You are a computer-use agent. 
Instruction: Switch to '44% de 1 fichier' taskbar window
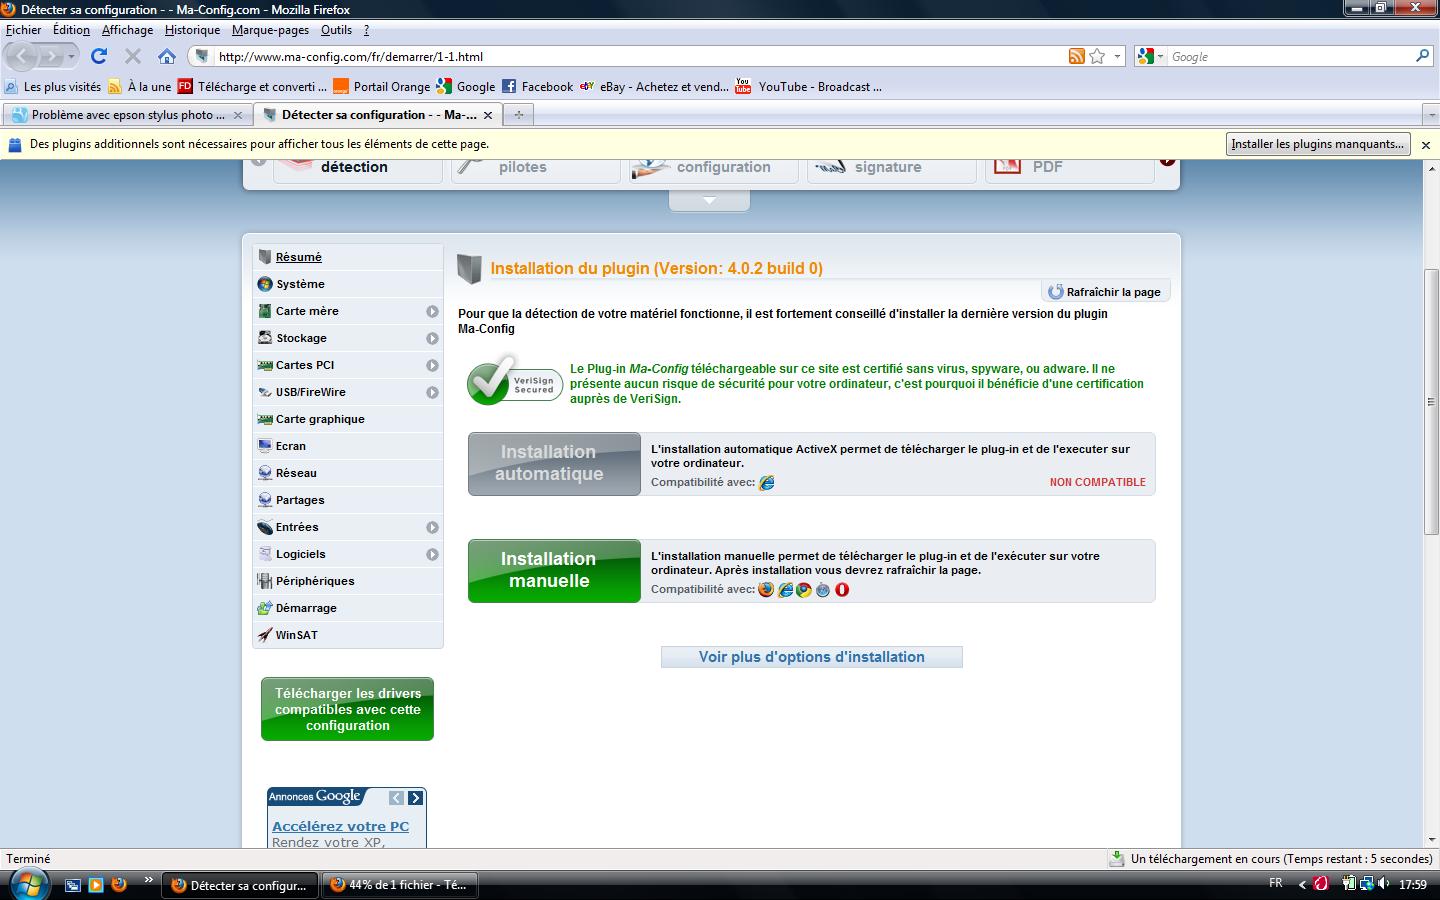(400, 885)
